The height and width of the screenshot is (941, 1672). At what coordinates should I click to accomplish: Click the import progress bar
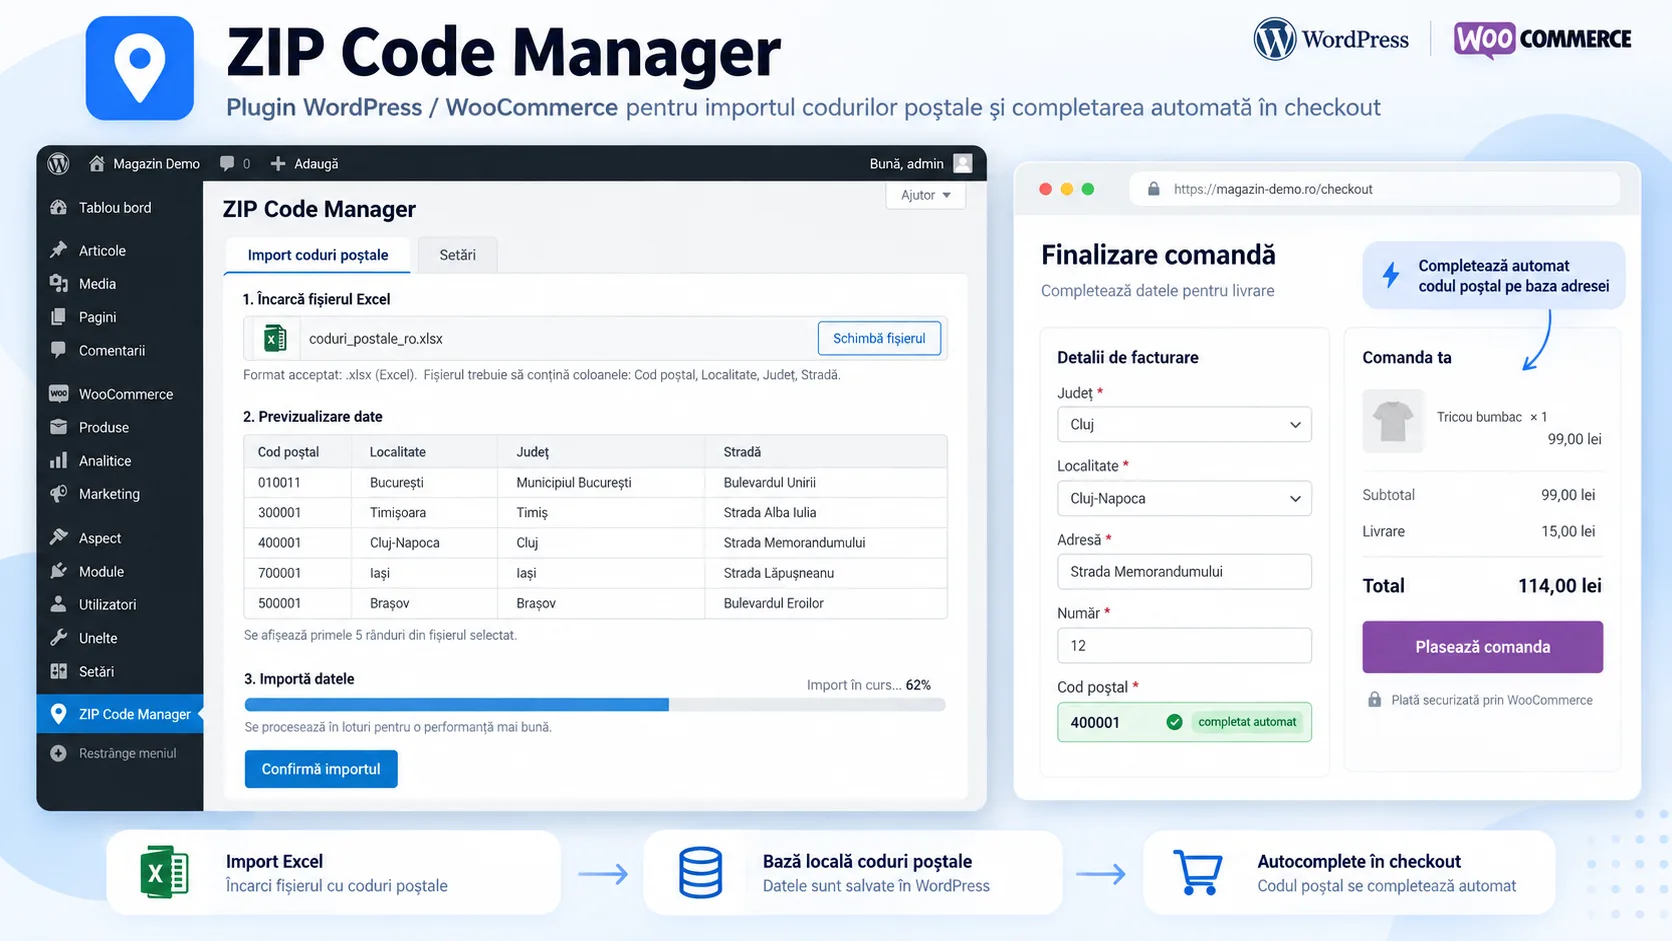(x=595, y=705)
